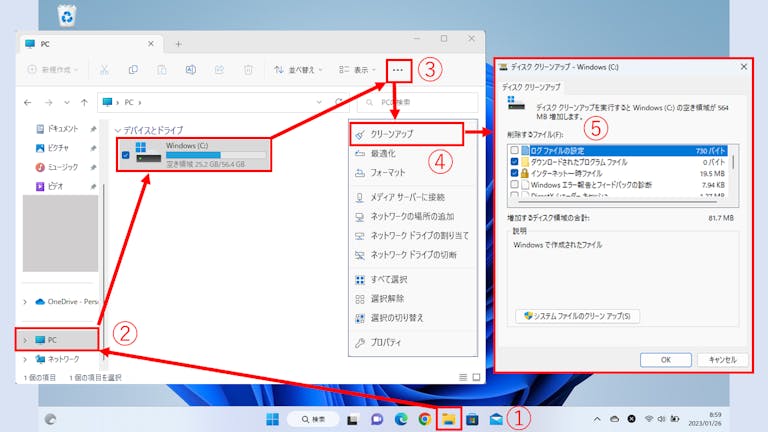Click システム ファイルのクリーン アップ button

pyautogui.click(x=577, y=316)
